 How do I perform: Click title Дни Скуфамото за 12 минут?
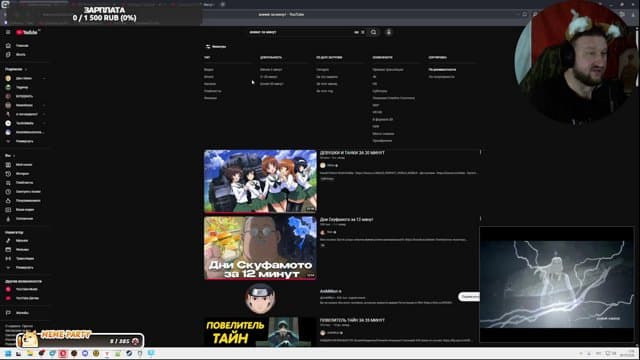(347, 219)
